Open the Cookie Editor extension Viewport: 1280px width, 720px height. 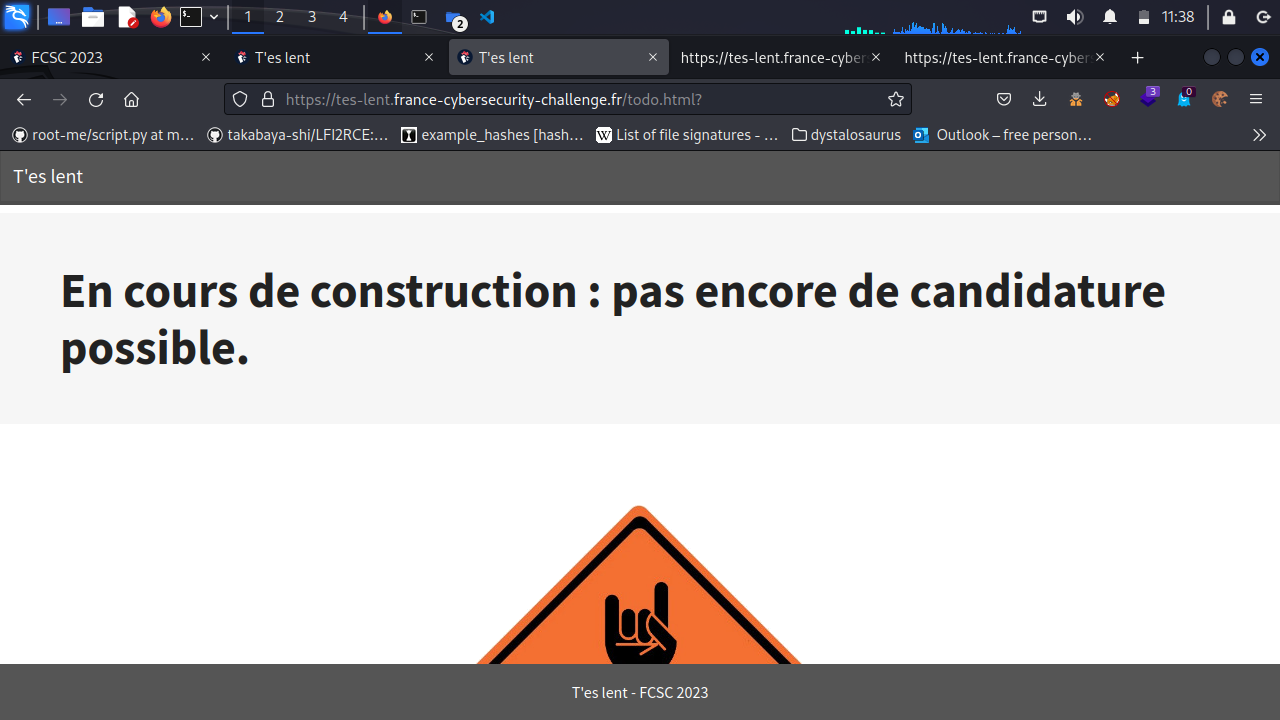[x=1219, y=99]
